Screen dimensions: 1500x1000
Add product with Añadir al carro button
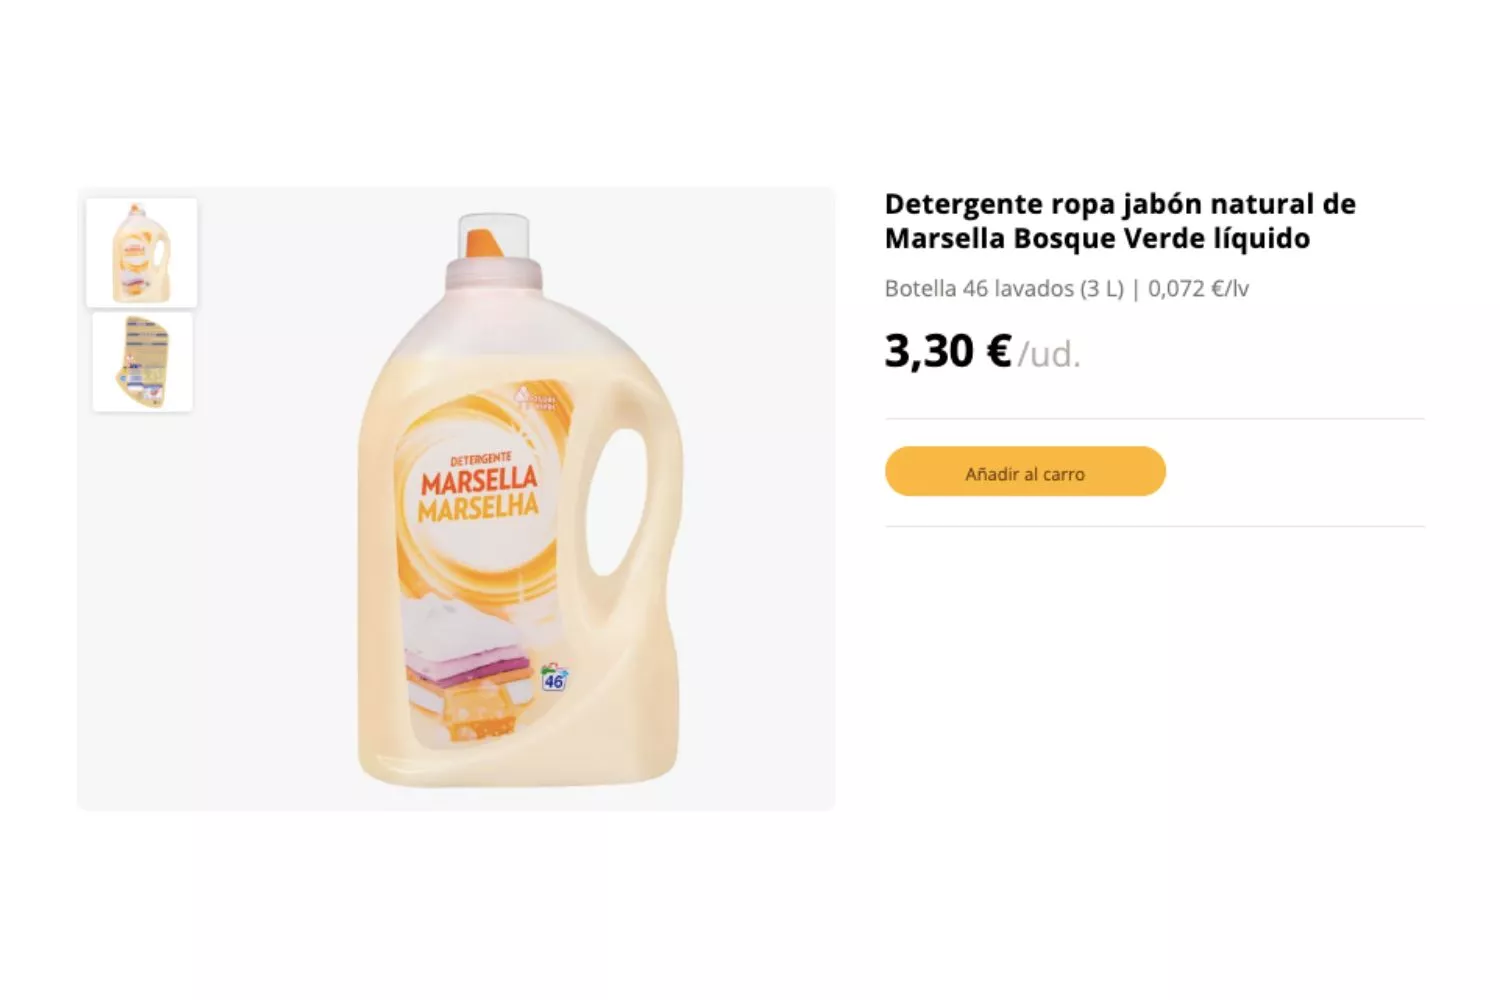point(1025,472)
